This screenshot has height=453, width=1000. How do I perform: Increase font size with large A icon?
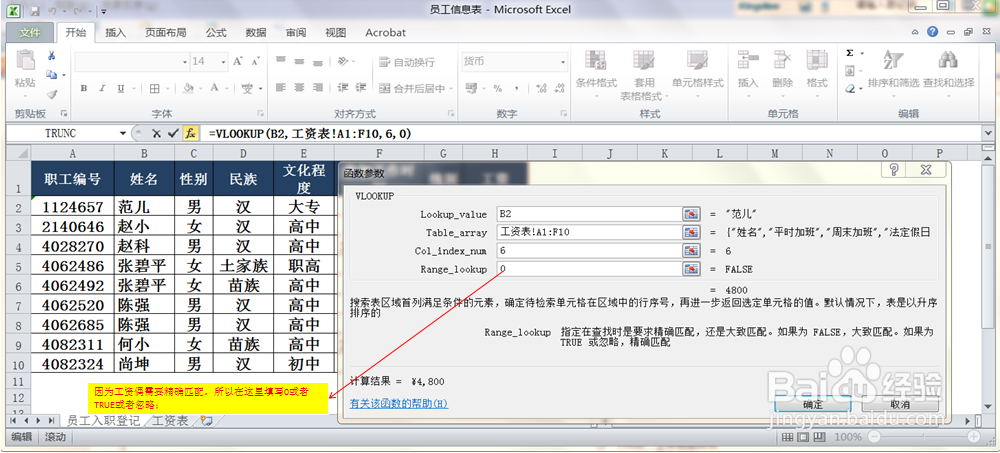click(x=238, y=61)
